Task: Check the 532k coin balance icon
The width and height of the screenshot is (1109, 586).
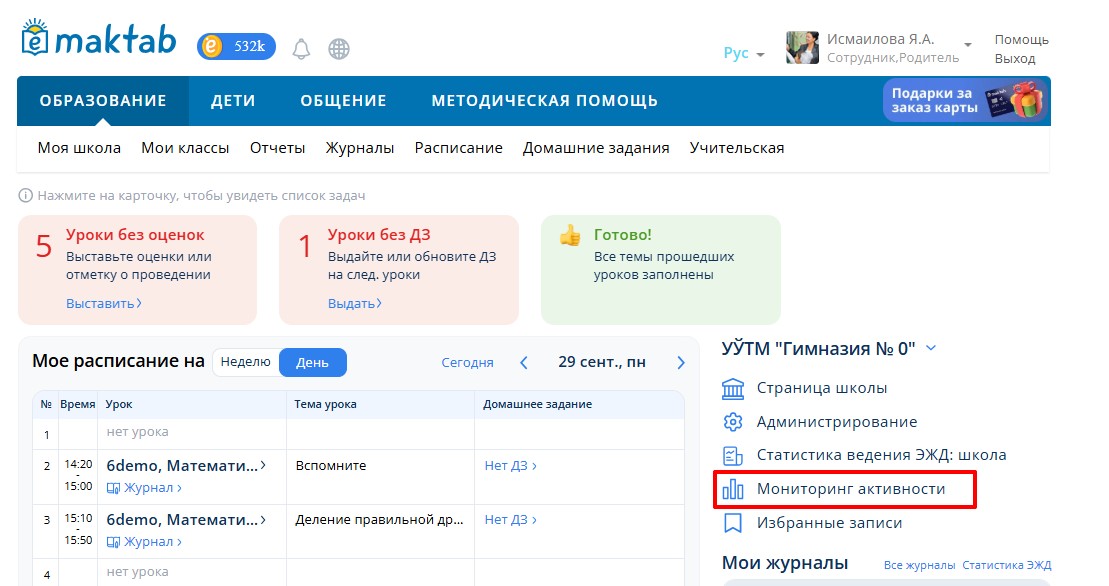Action: pos(236,46)
